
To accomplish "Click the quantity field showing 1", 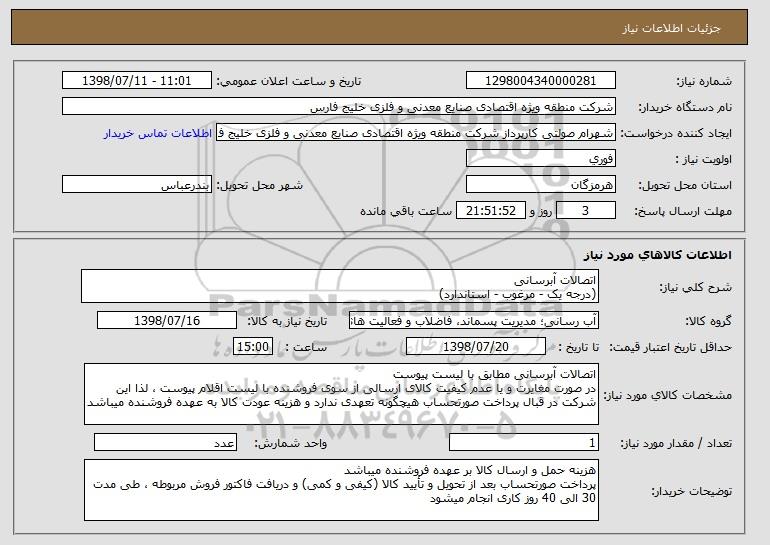I will [x=524, y=442].
